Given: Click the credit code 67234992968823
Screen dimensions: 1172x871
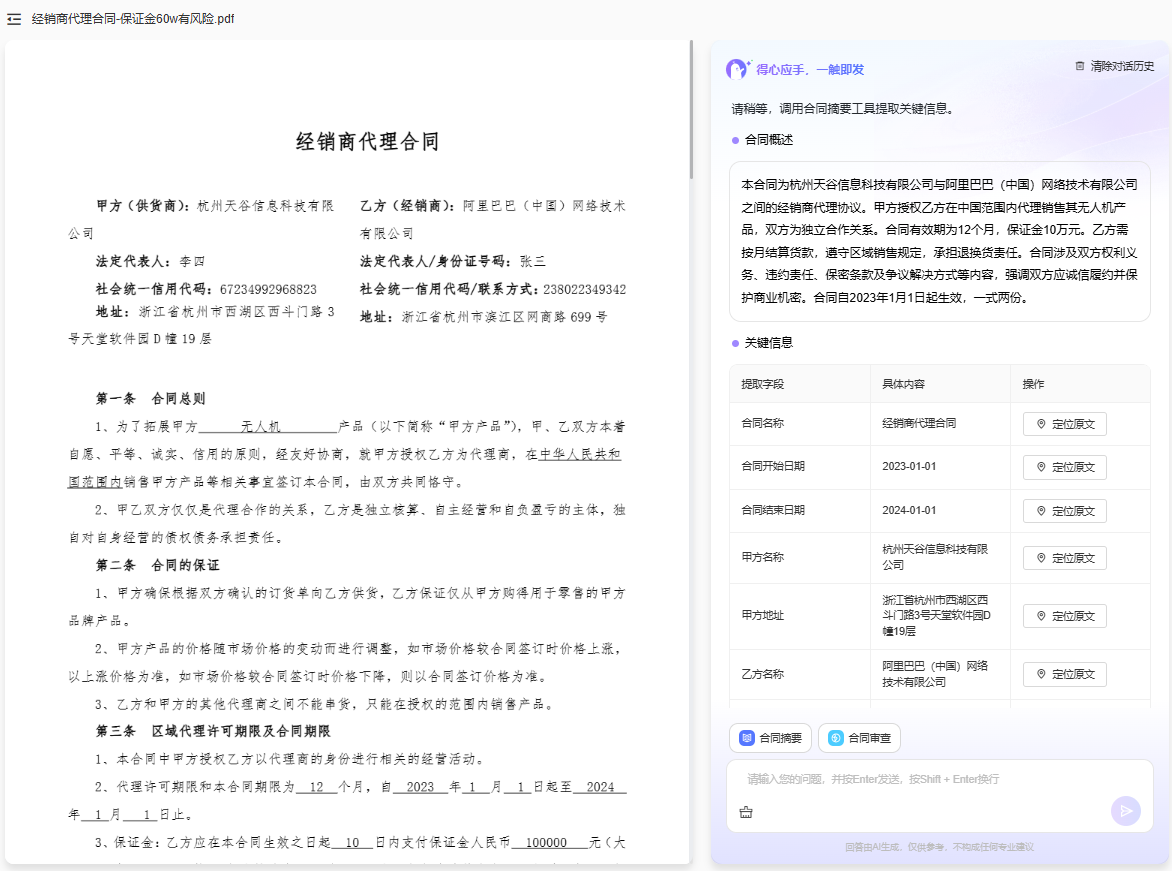Looking at the screenshot, I should (268, 289).
